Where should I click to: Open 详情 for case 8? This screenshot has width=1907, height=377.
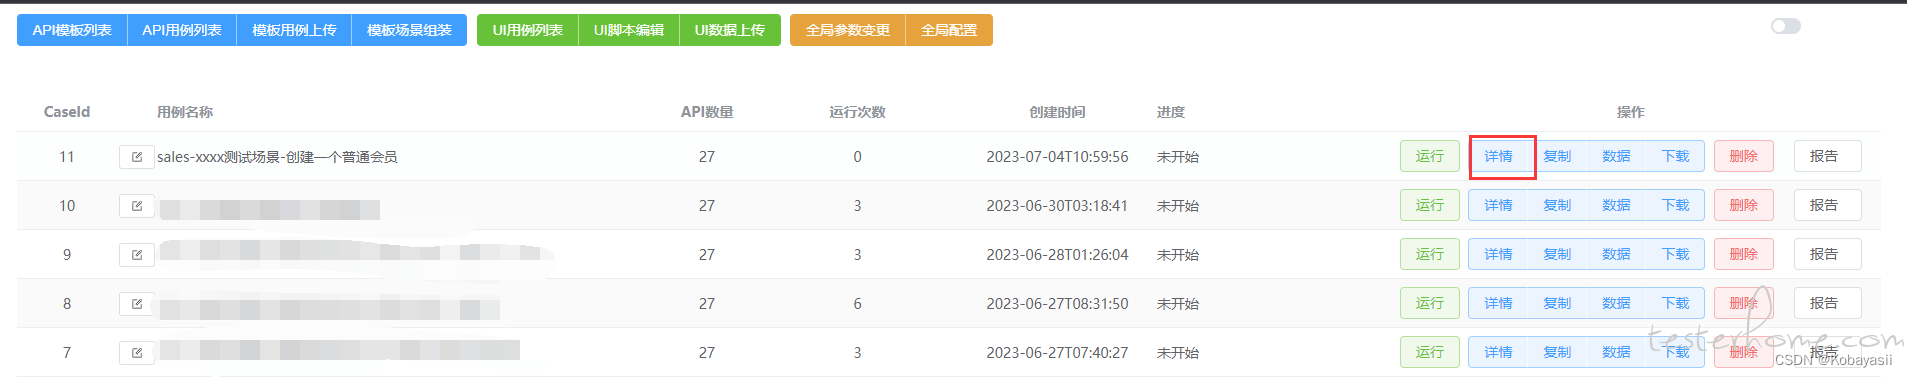1498,303
